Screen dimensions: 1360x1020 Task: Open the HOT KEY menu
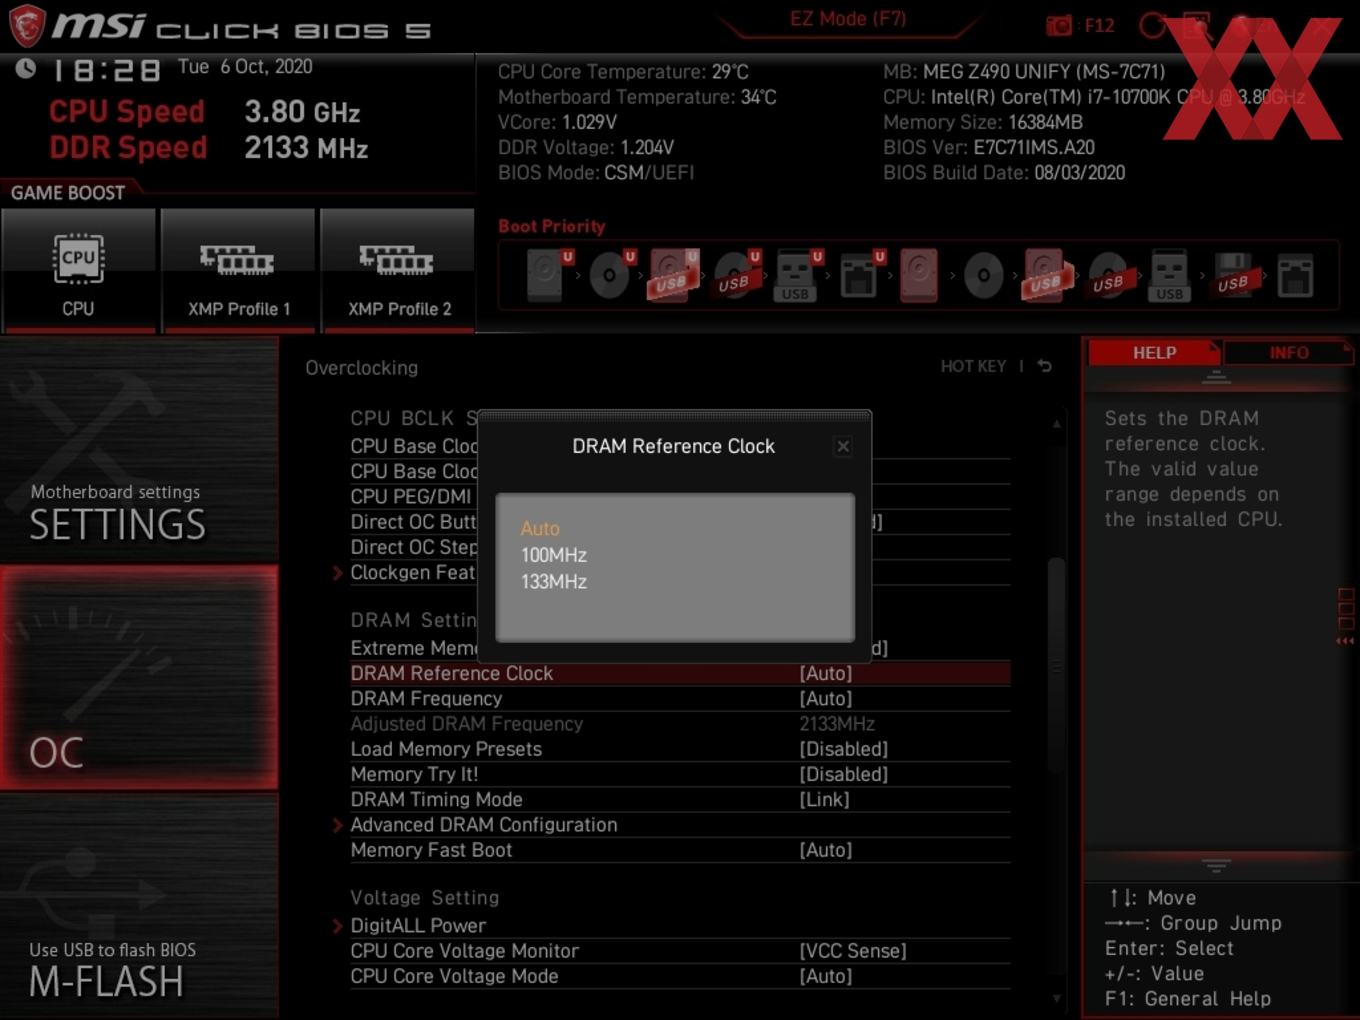click(973, 366)
